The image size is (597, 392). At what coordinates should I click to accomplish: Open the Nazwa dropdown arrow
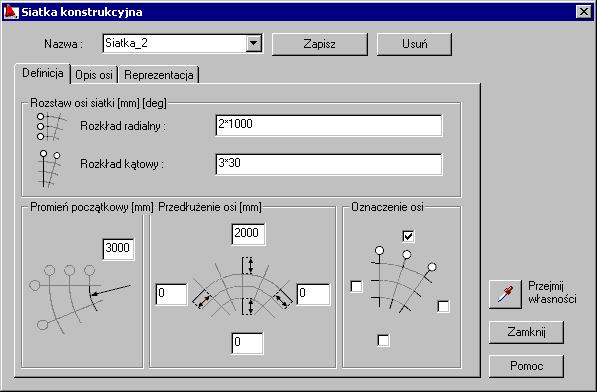[254, 43]
